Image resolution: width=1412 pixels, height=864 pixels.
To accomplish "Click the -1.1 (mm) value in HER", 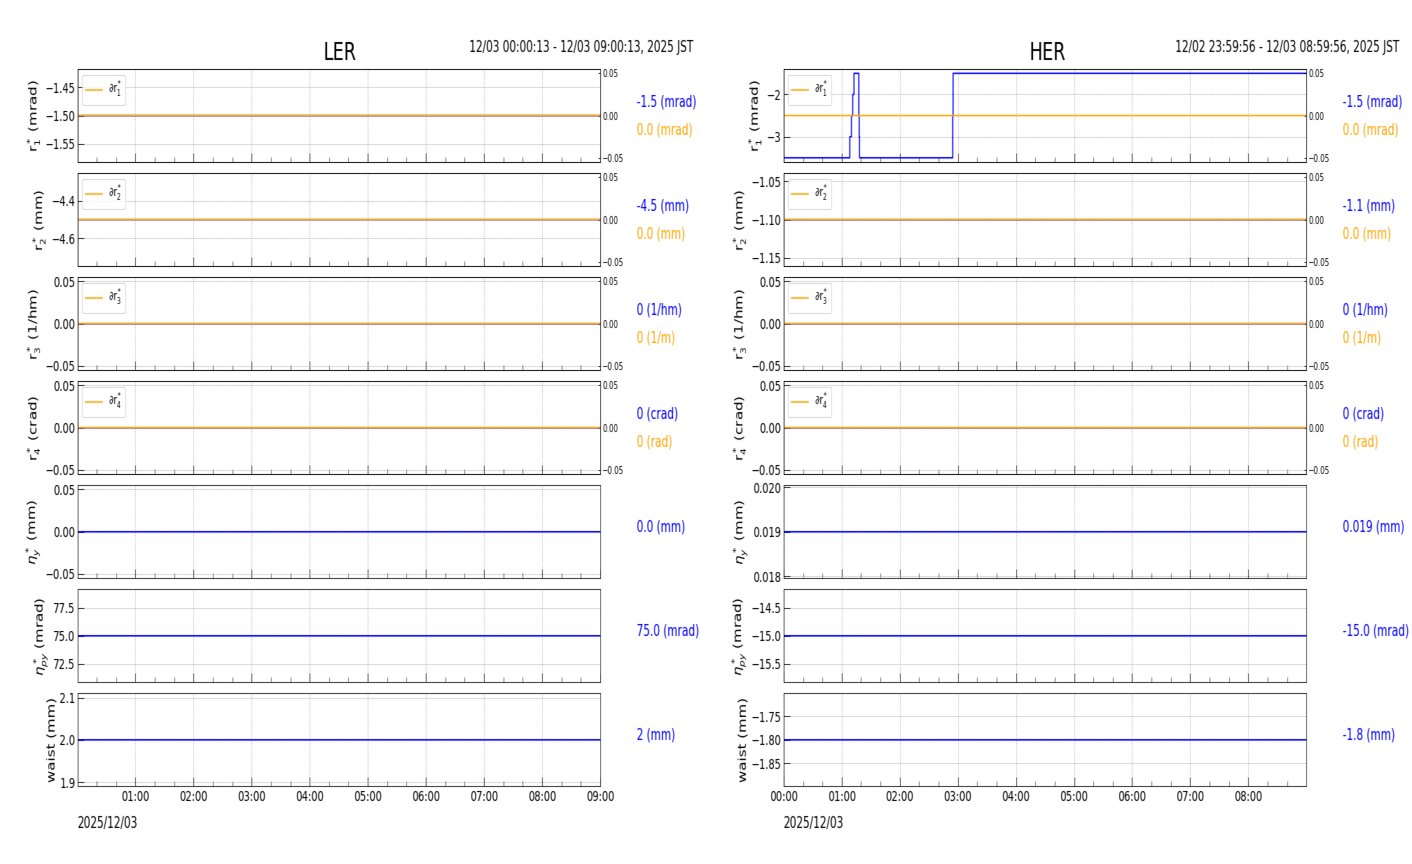I will [1368, 206].
